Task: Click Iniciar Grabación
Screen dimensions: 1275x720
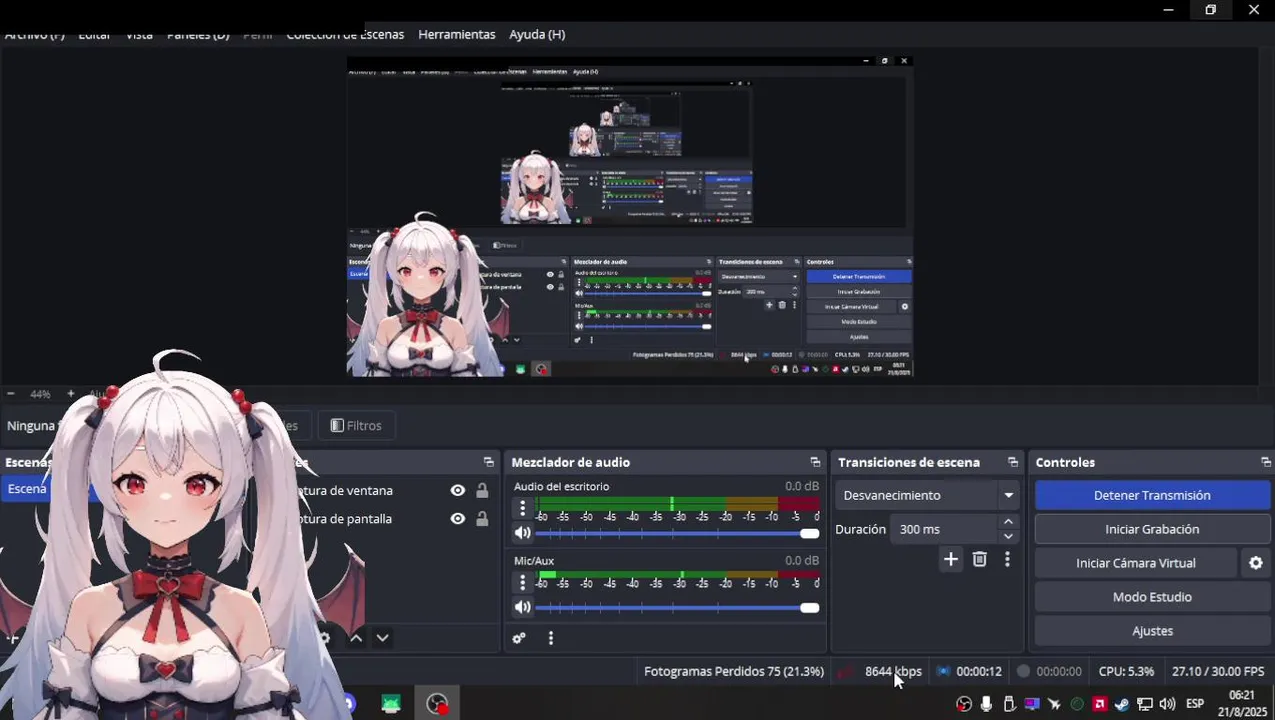Action: 1152,529
